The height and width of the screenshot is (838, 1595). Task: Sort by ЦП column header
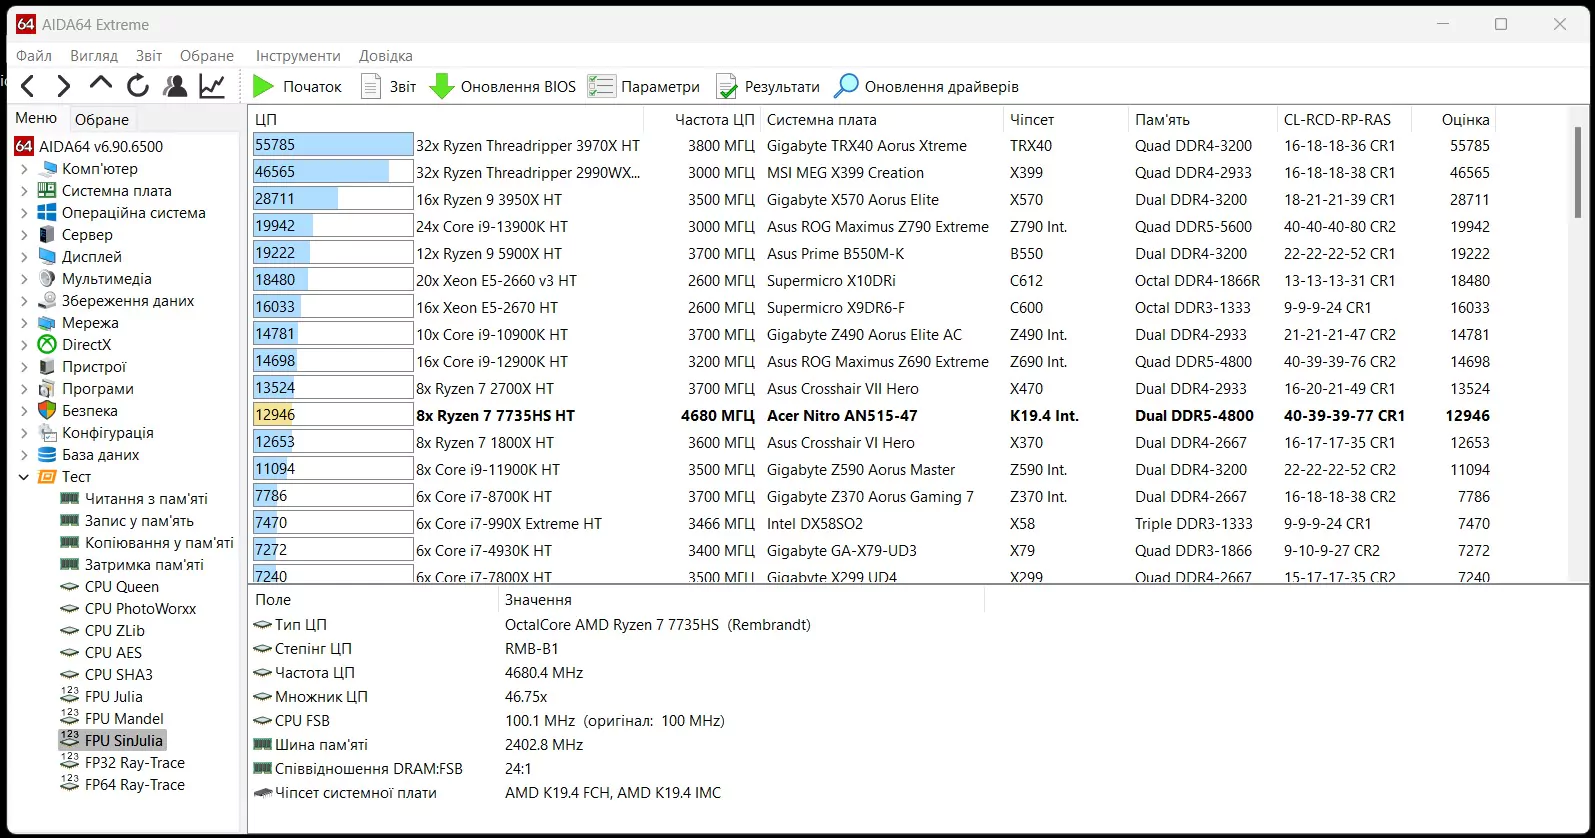pyautogui.click(x=446, y=119)
